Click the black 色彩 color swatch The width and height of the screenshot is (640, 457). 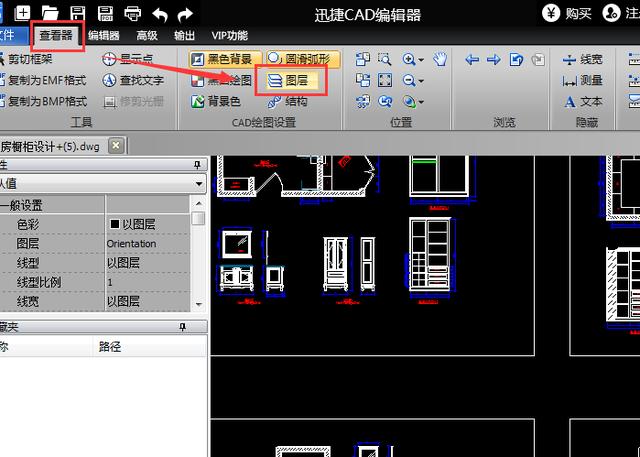pos(115,224)
